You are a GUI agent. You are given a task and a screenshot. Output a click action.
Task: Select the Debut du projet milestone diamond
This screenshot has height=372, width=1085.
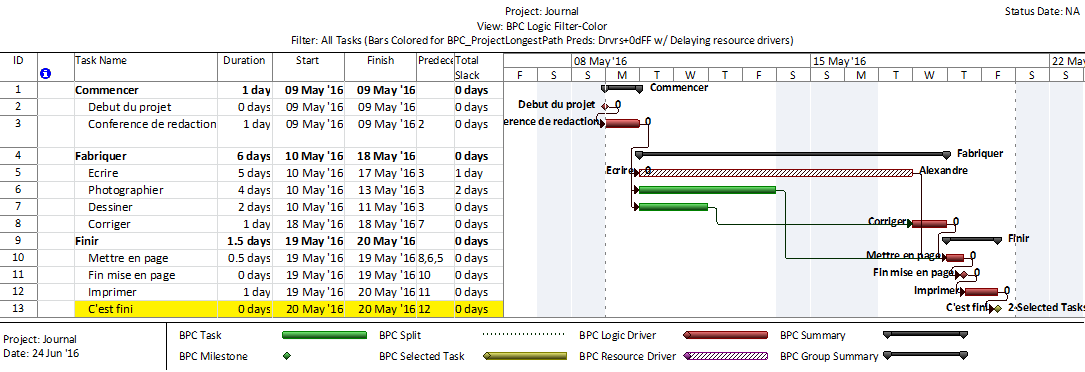coord(605,106)
